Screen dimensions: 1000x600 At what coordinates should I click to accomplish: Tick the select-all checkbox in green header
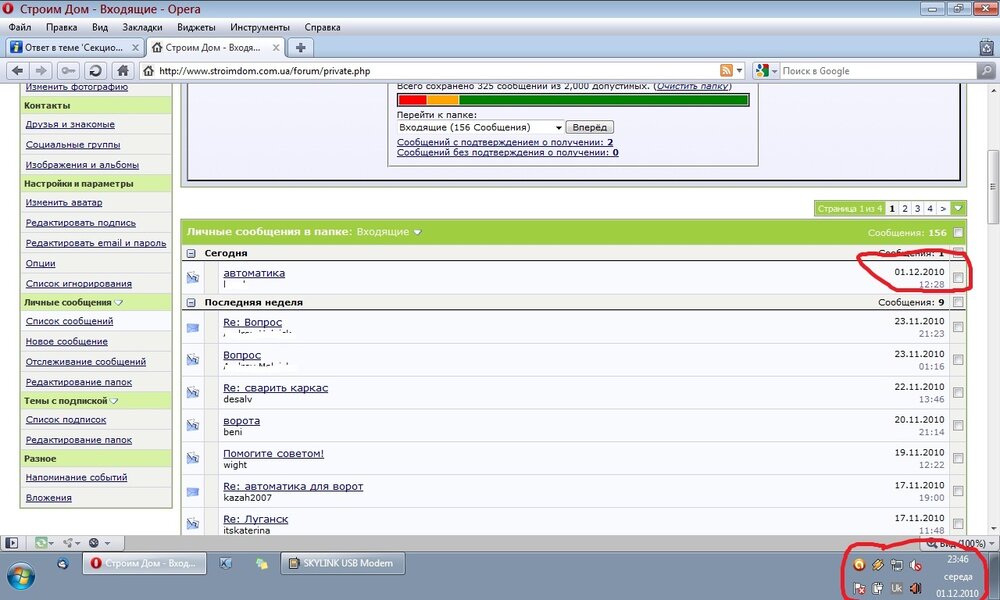coord(958,233)
